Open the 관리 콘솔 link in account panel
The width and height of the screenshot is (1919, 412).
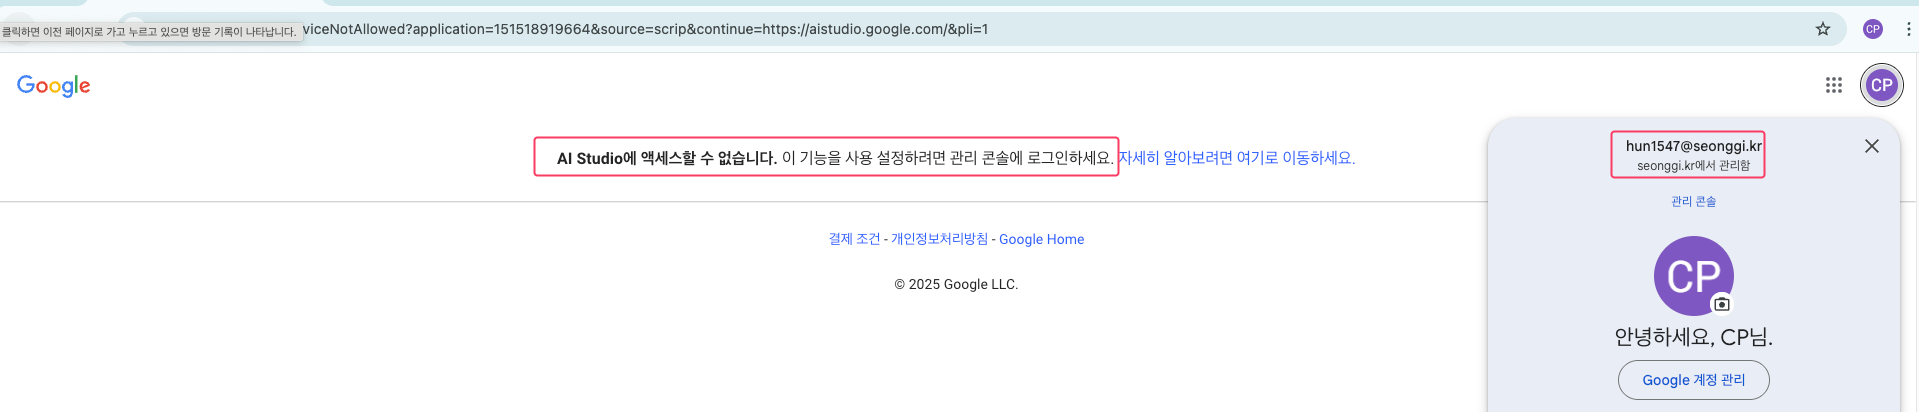1693,202
